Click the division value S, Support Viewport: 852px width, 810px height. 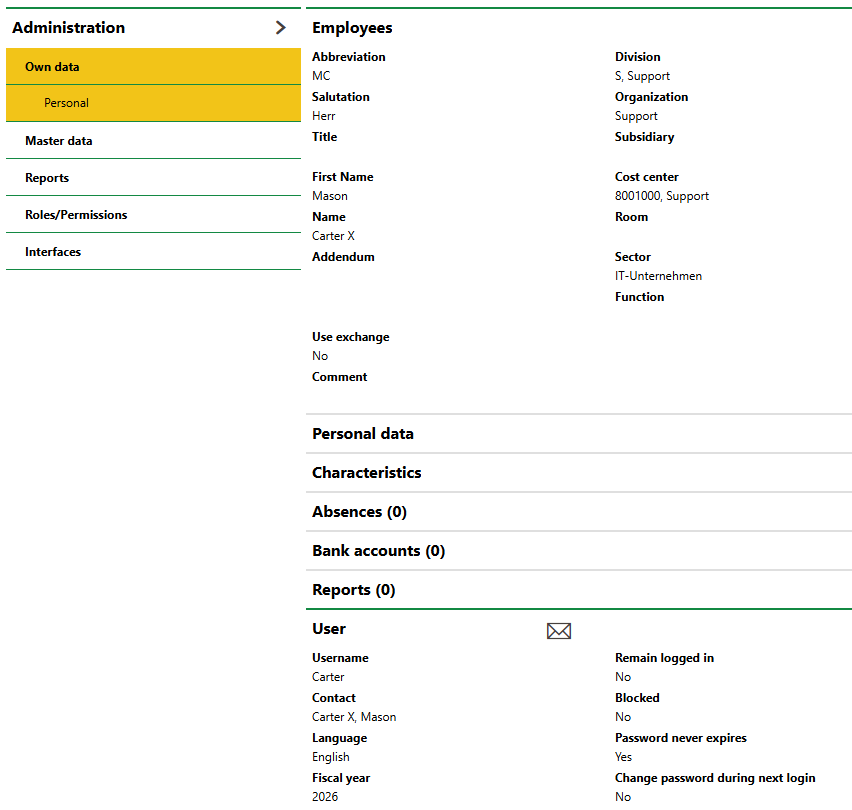click(x=642, y=76)
